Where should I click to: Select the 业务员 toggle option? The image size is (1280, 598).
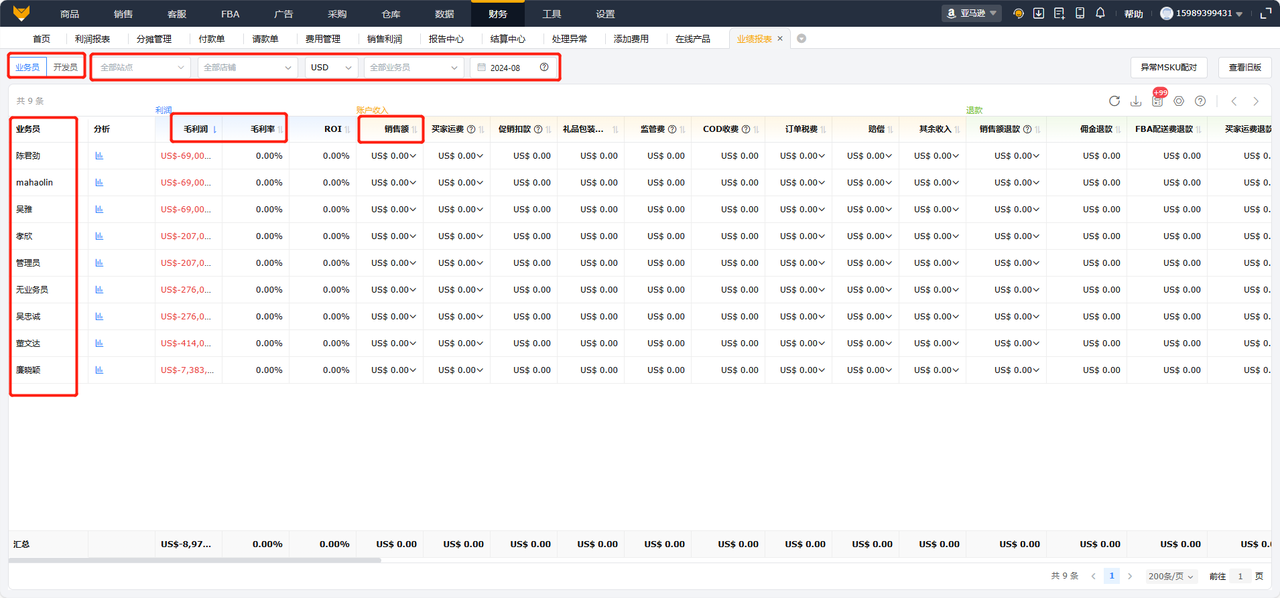28,67
